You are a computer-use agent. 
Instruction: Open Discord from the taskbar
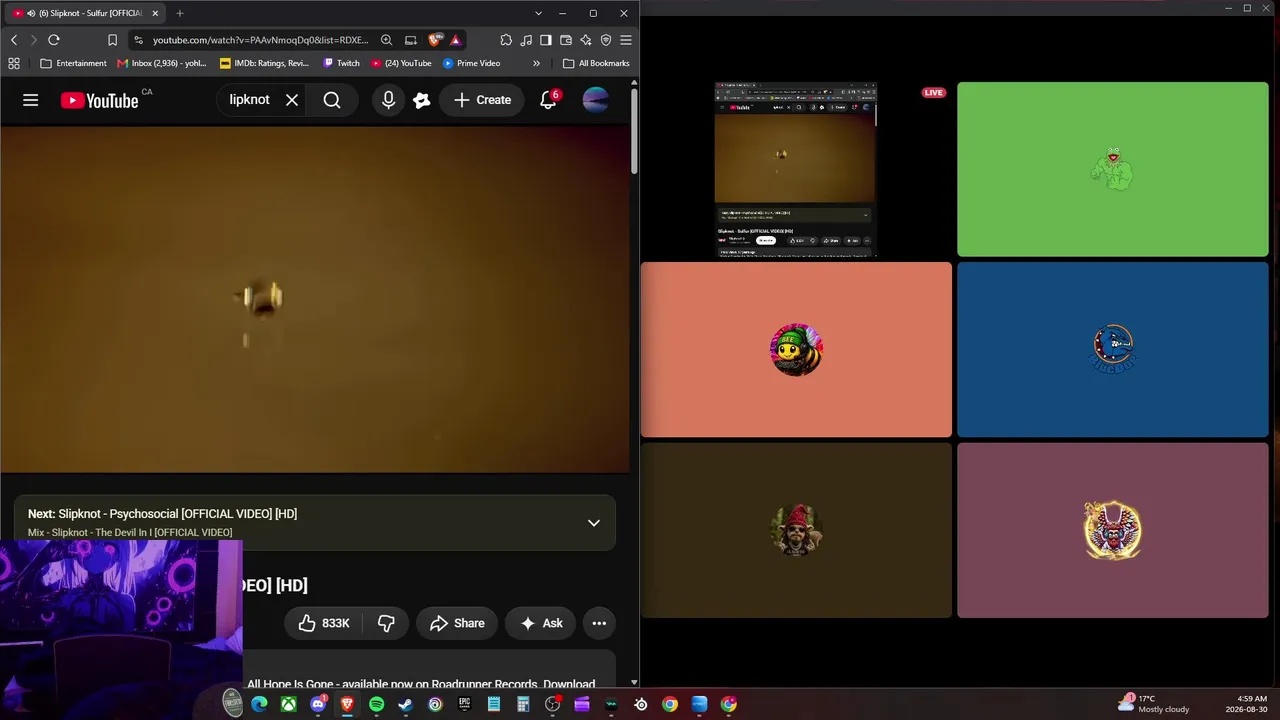(318, 704)
